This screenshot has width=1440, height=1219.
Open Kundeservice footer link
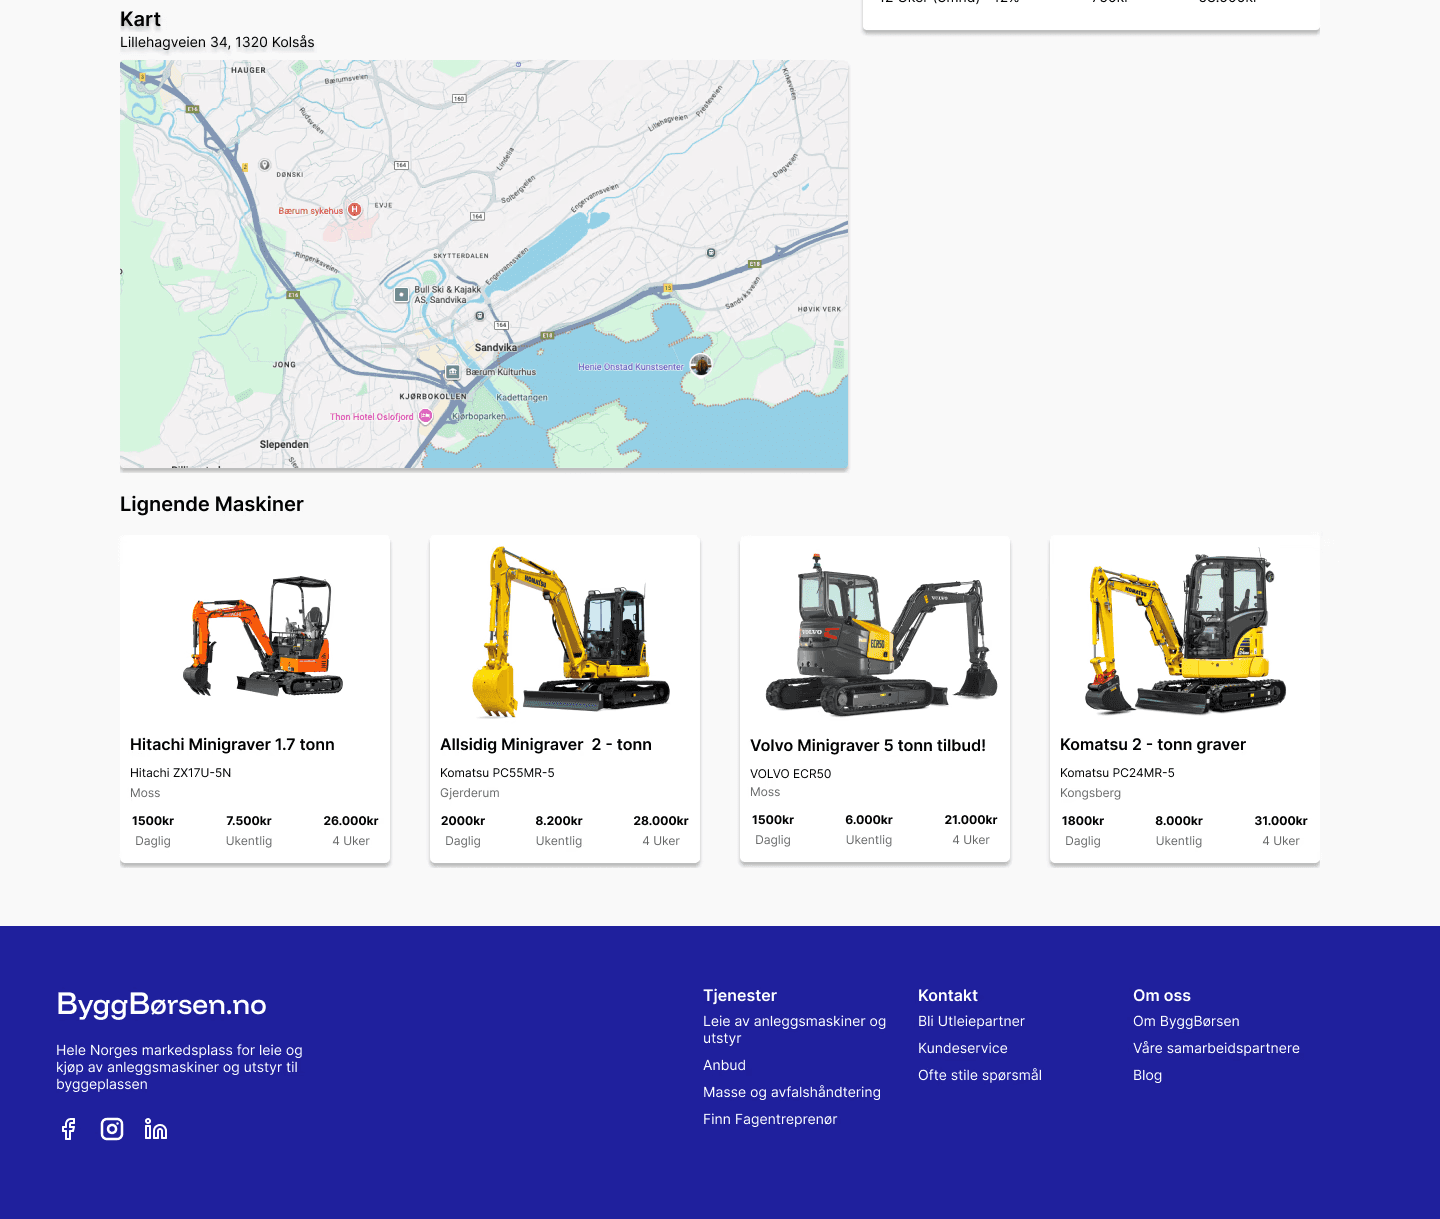point(963,1048)
